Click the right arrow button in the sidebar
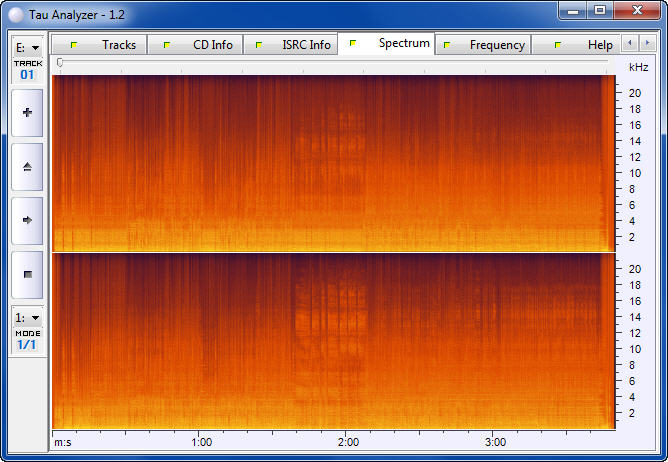This screenshot has height=462, width=668. click(27, 220)
